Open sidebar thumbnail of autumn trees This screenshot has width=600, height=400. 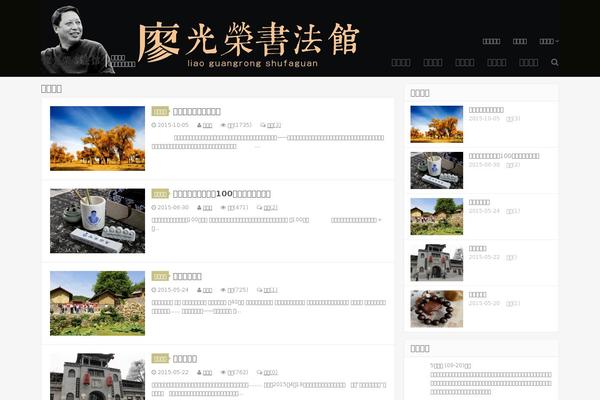[x=437, y=124]
